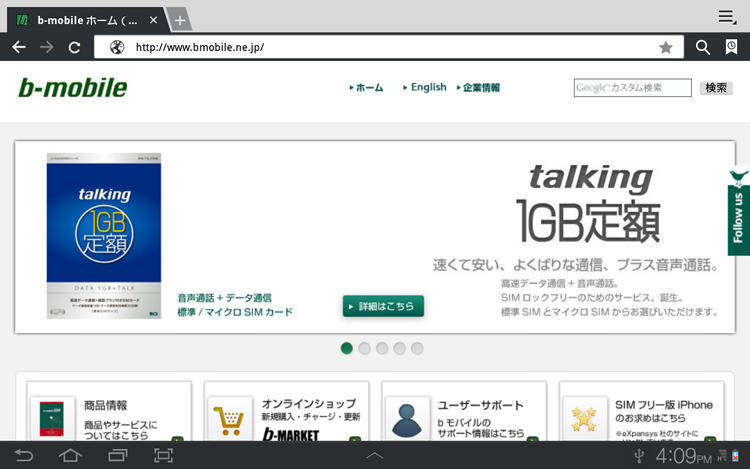
Task: Tap the shopping cart icon
Action: click(228, 421)
